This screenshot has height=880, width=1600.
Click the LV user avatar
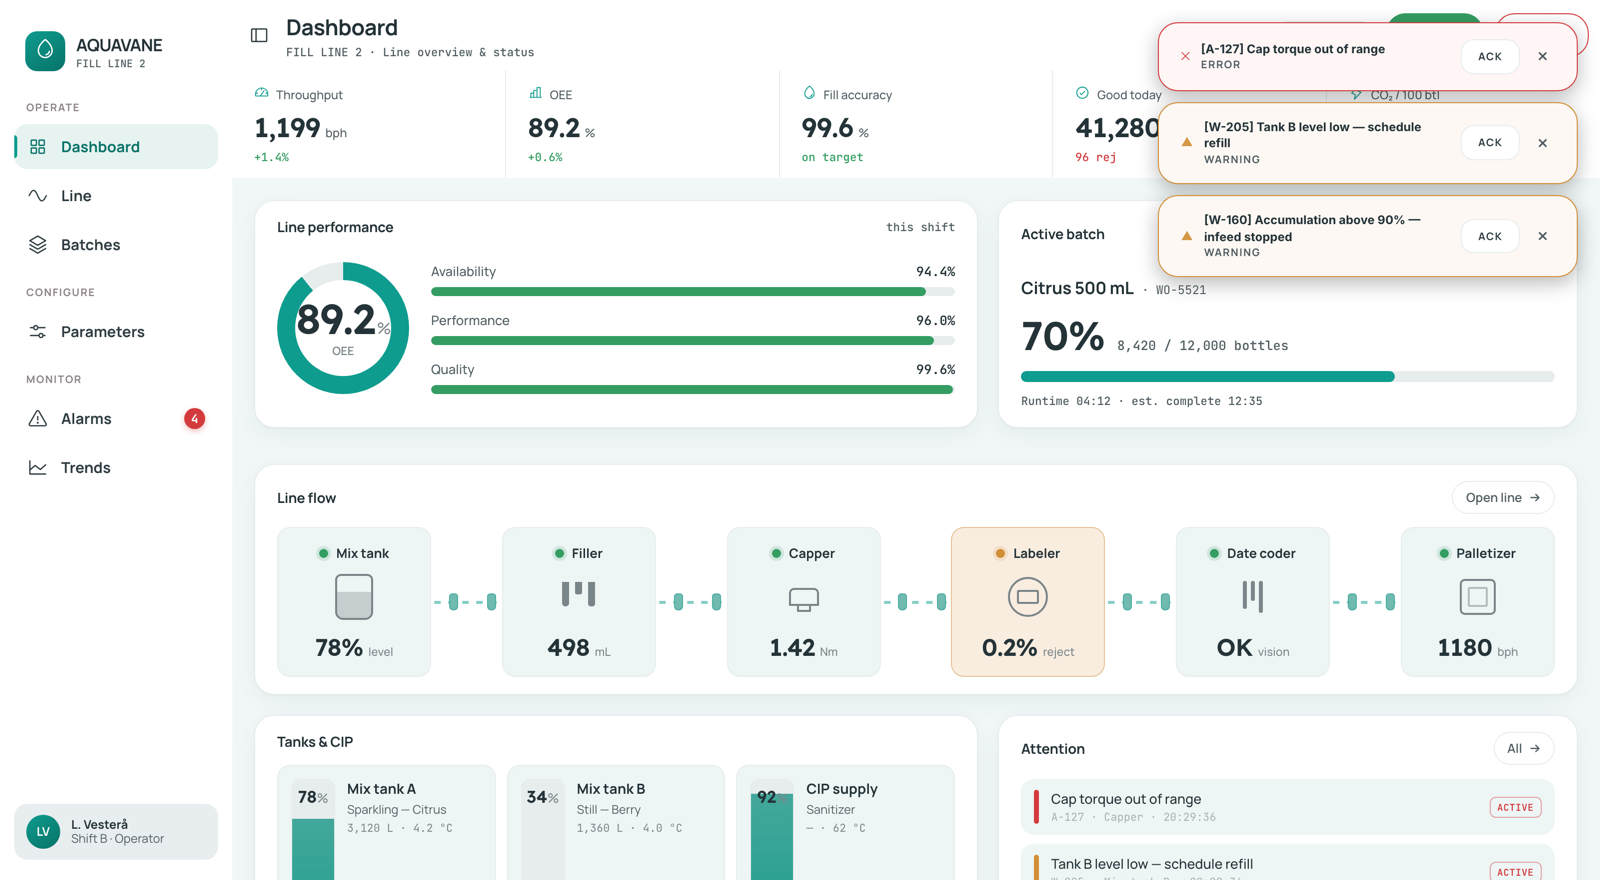[43, 832]
